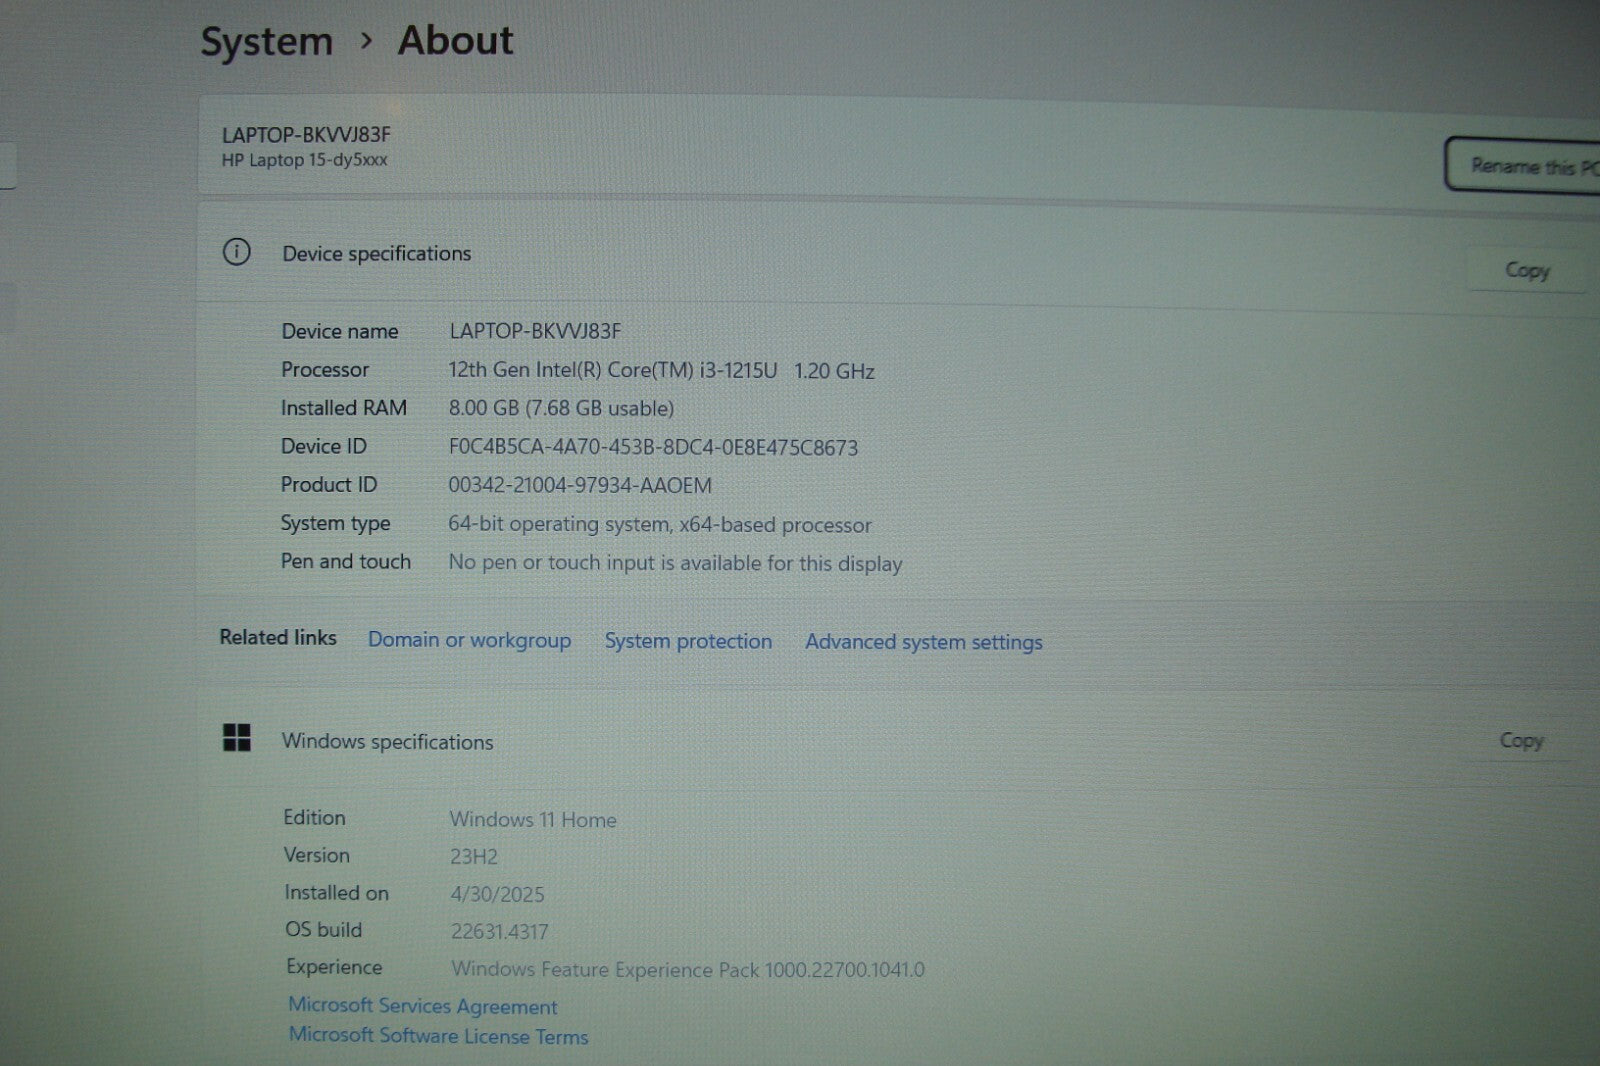Screen dimensions: 1600x1066
Task: Open the Domain or workgroup link
Action: tap(469, 640)
